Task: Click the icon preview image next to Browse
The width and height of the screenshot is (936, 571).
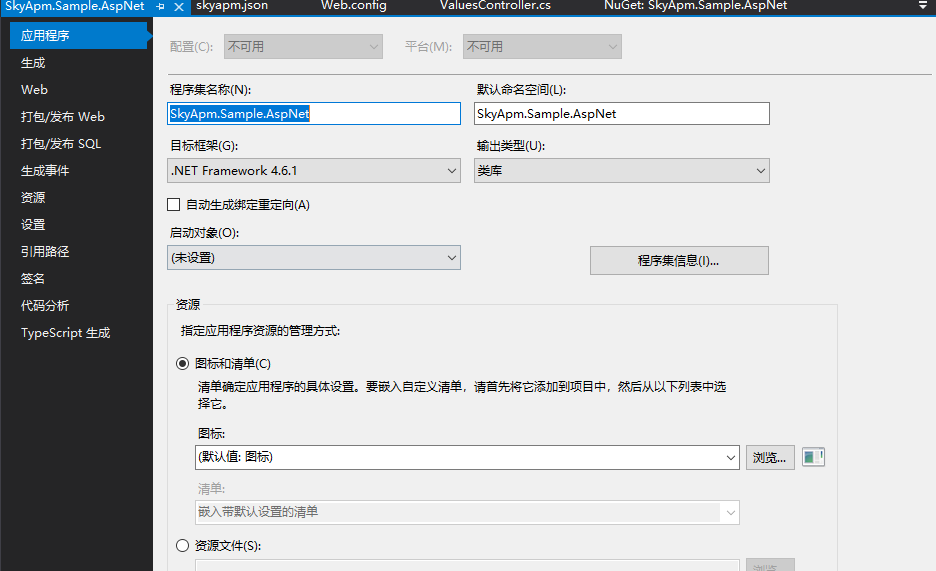Action: [x=813, y=457]
